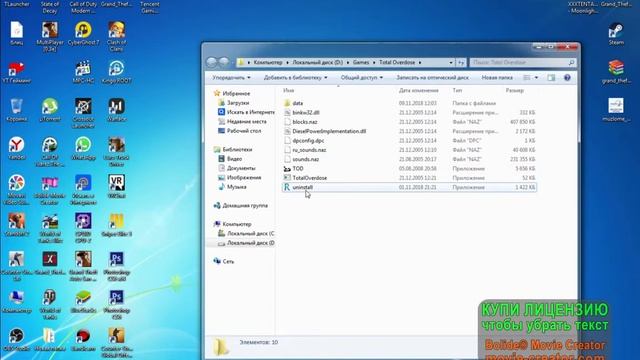Select the KingoROOT desktop icon
The height and width of the screenshot is (360, 640).
pos(116,71)
